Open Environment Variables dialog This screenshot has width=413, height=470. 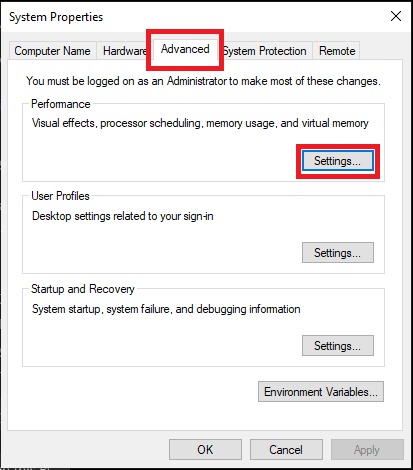click(321, 392)
